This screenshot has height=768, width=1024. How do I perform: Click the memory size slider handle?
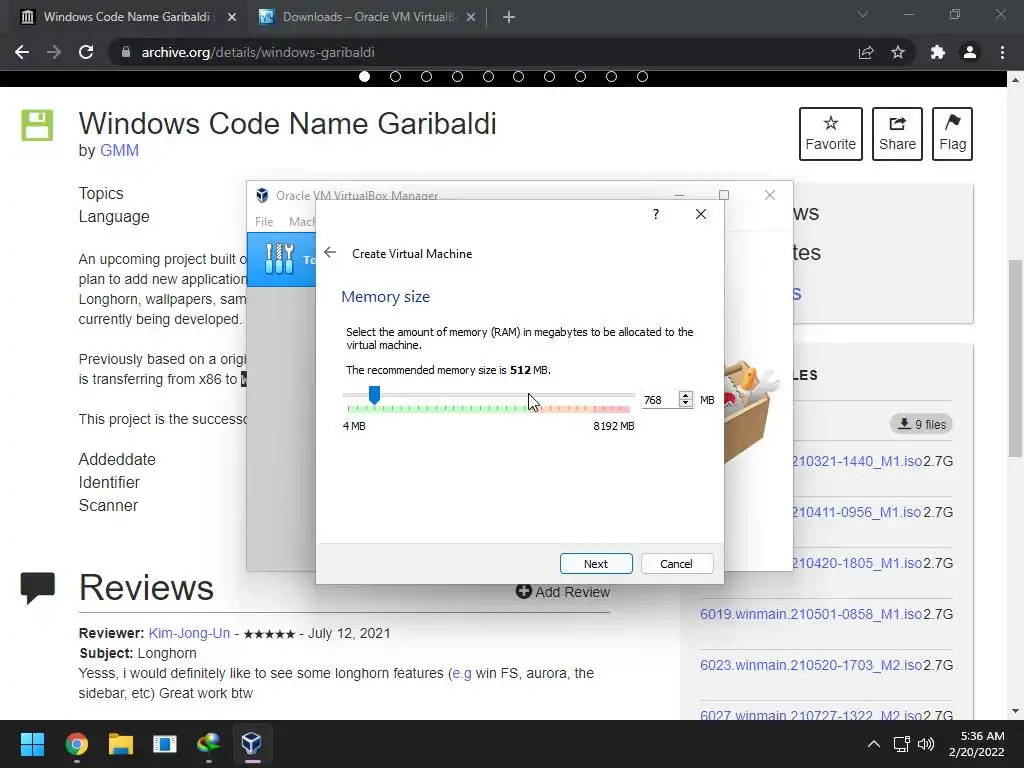[x=374, y=394]
